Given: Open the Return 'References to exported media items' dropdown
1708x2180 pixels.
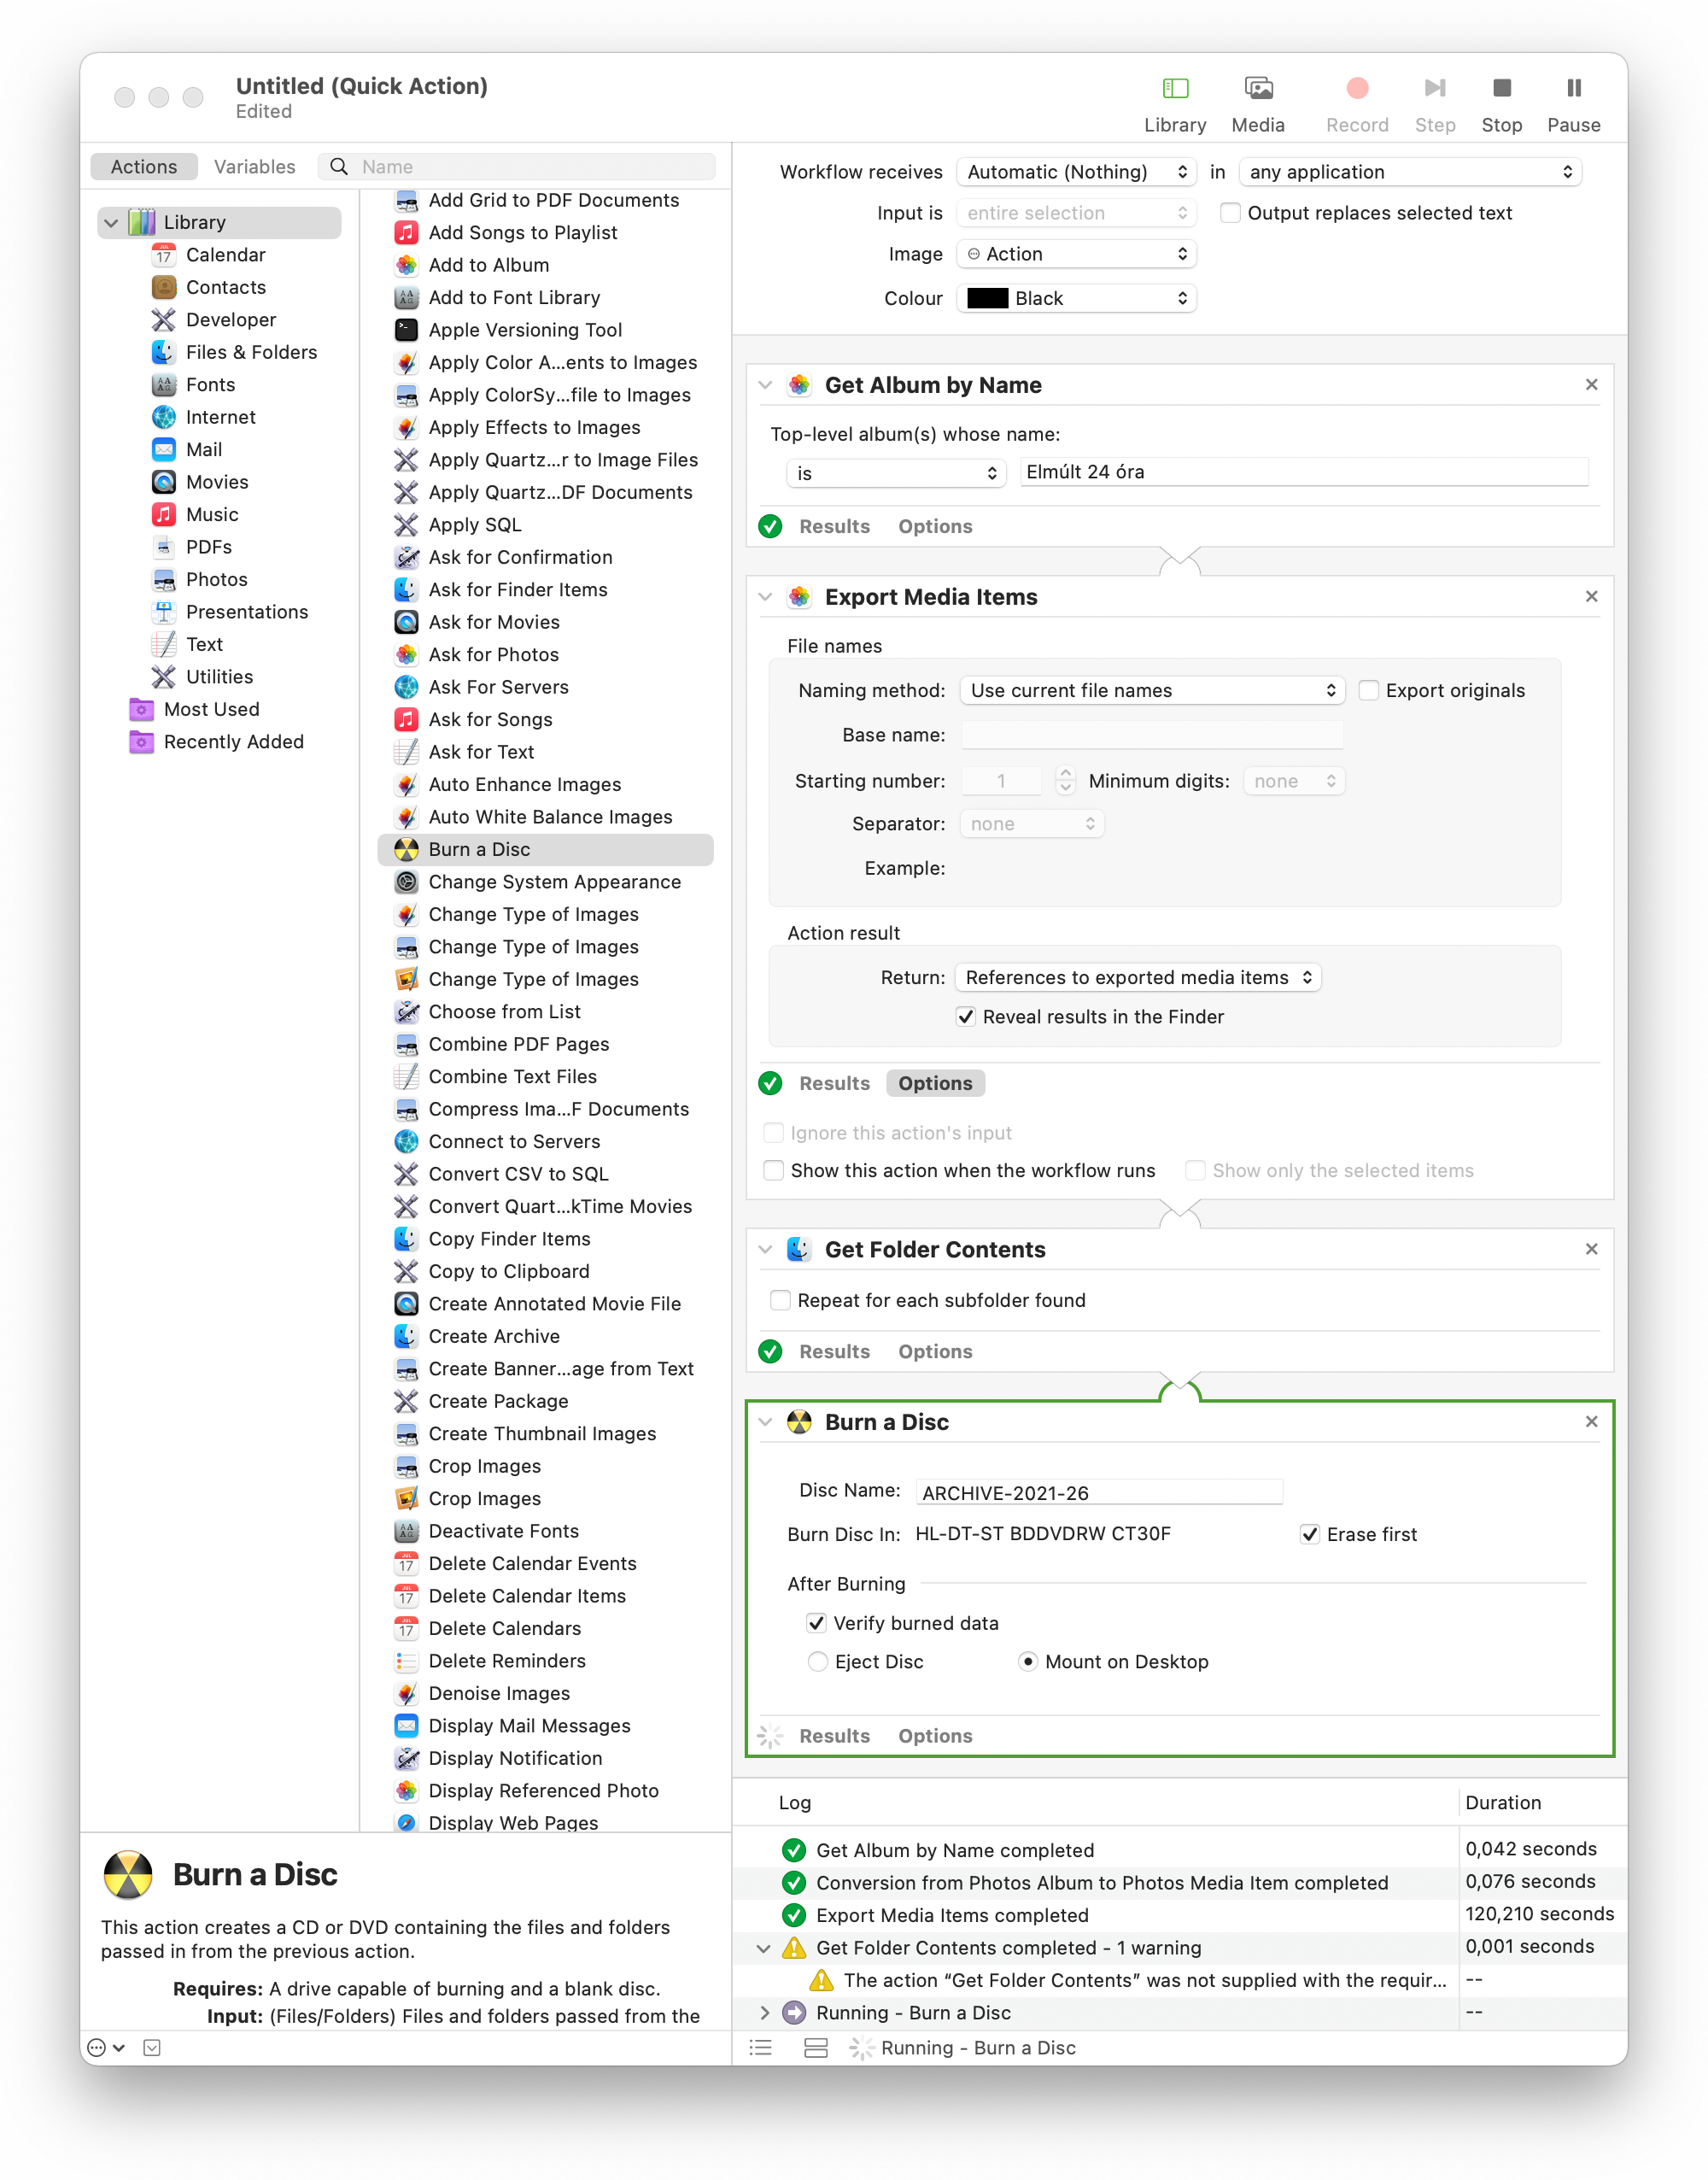Looking at the screenshot, I should [x=1138, y=977].
